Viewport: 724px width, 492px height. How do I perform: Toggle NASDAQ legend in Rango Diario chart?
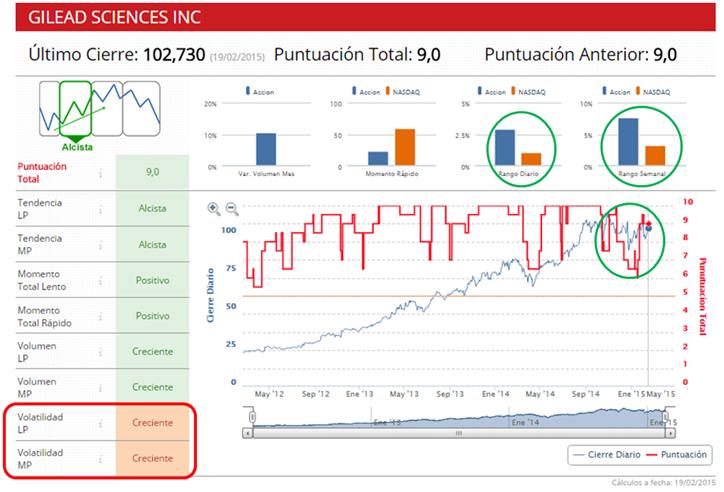(x=528, y=92)
